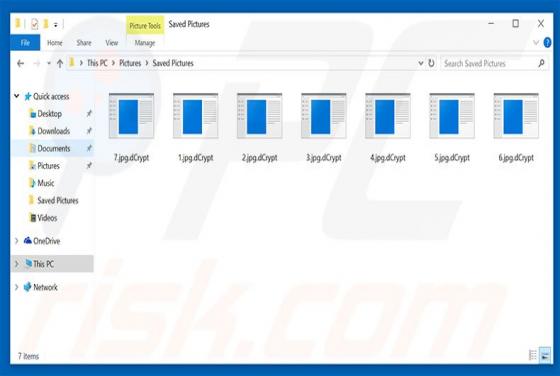The image size is (560, 376).
Task: Click the search magnifier icon
Action: [x=541, y=63]
